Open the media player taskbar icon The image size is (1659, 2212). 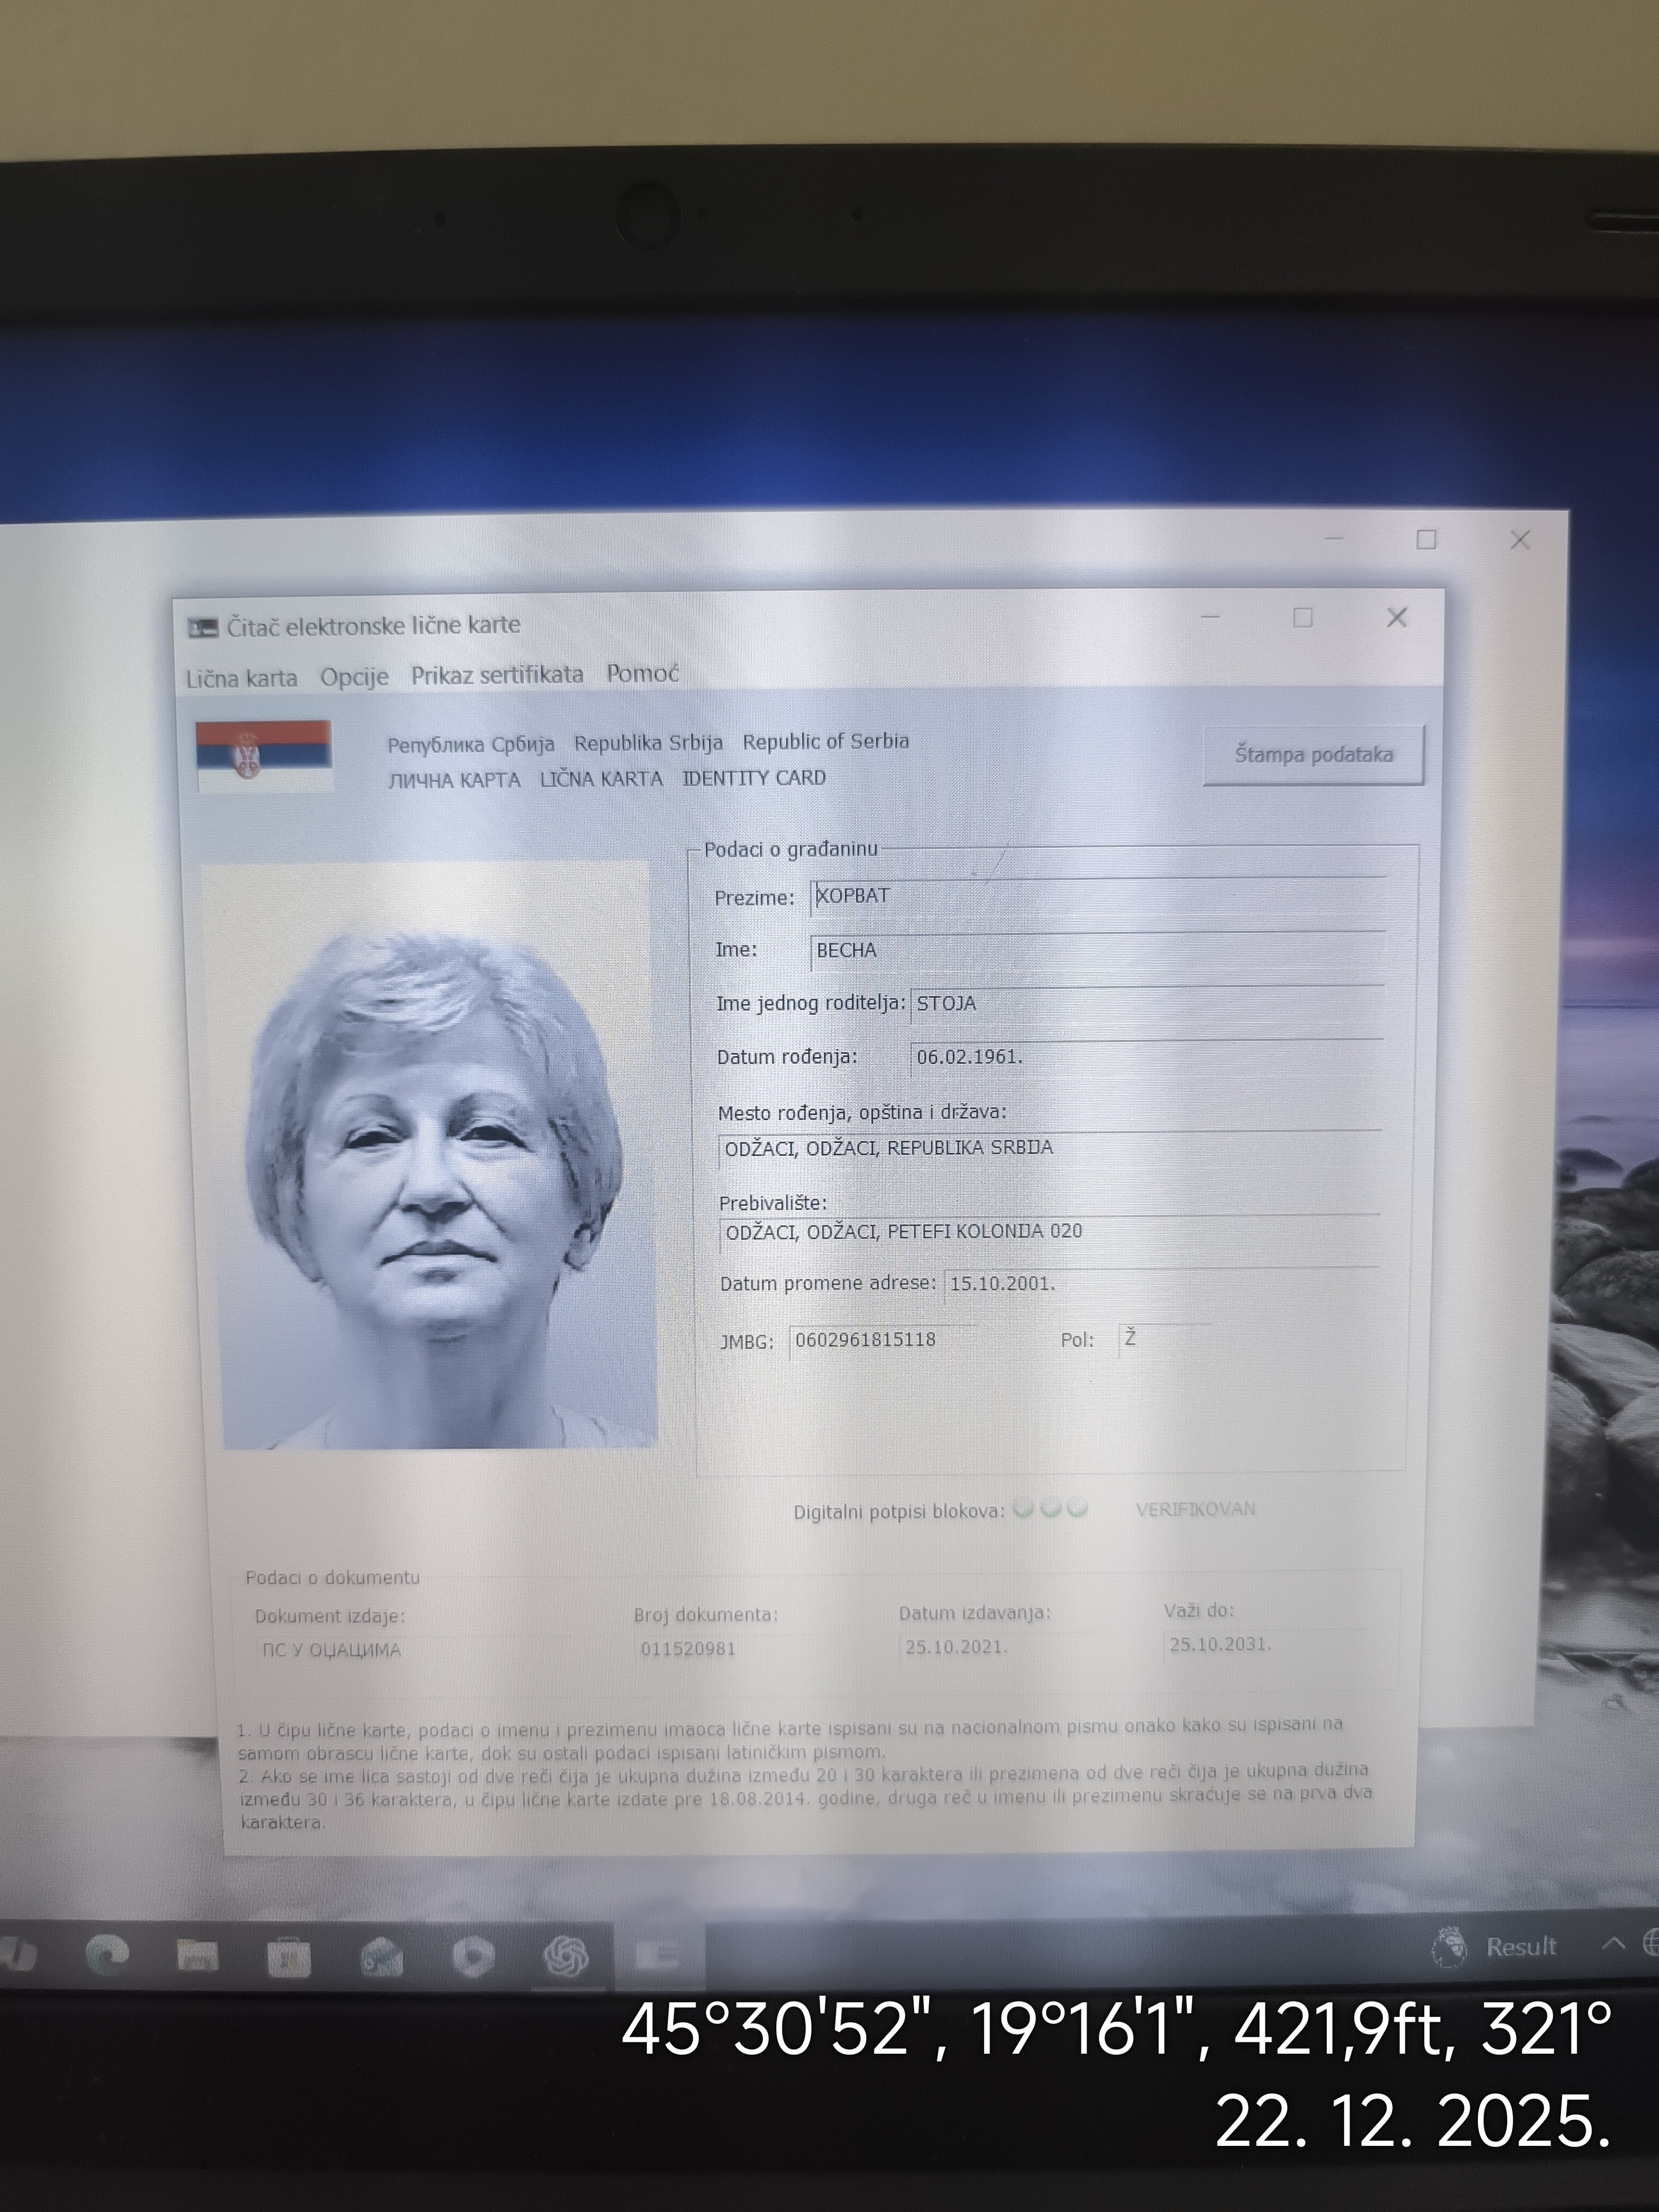pos(473,1956)
